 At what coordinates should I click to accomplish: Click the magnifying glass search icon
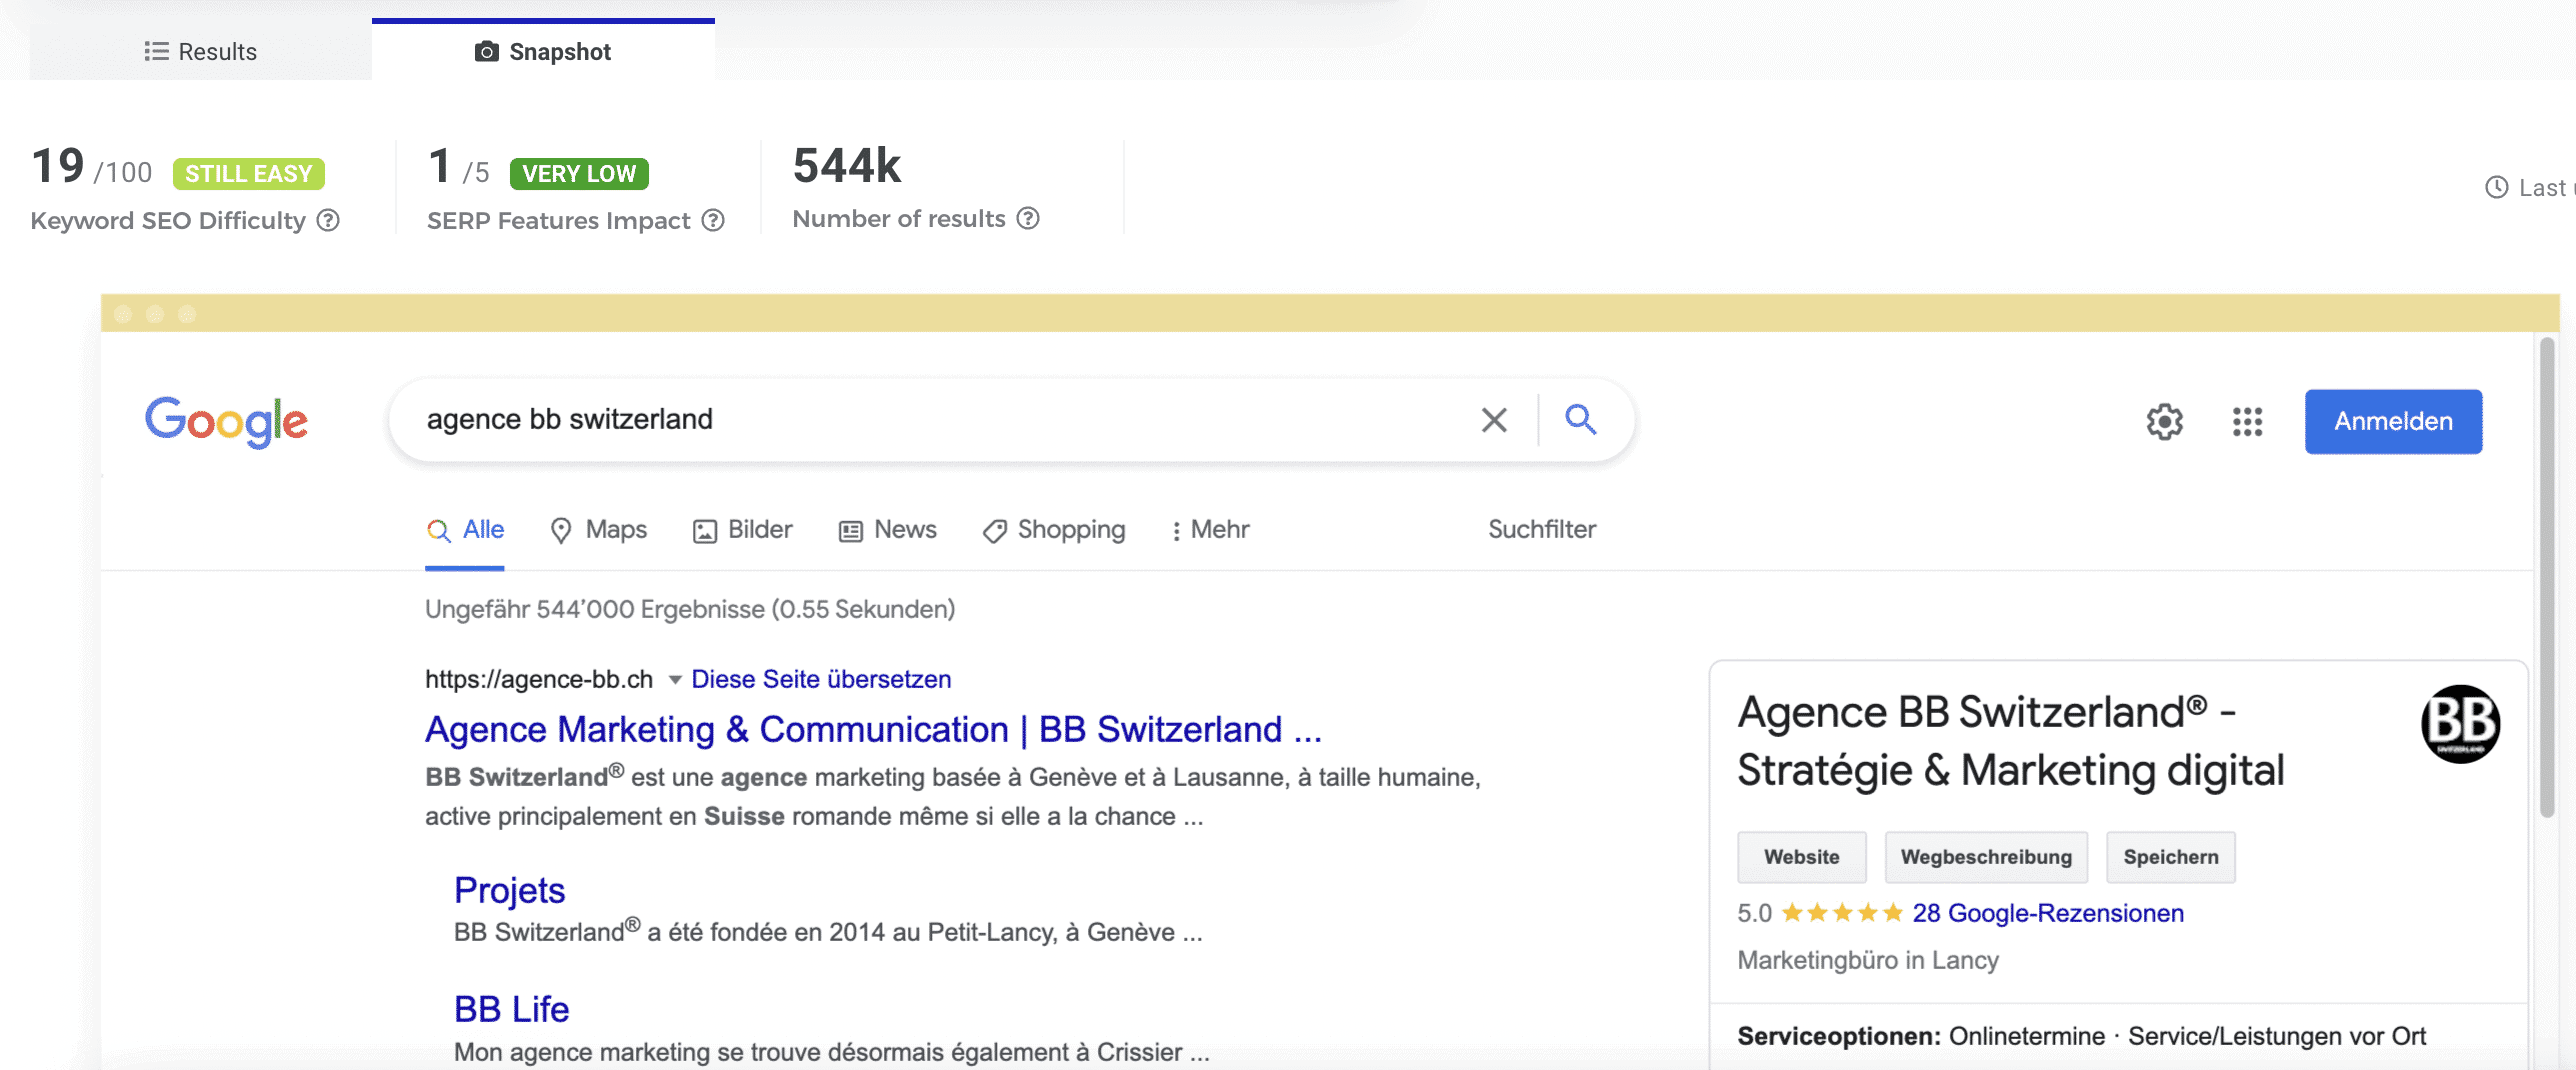(1580, 419)
